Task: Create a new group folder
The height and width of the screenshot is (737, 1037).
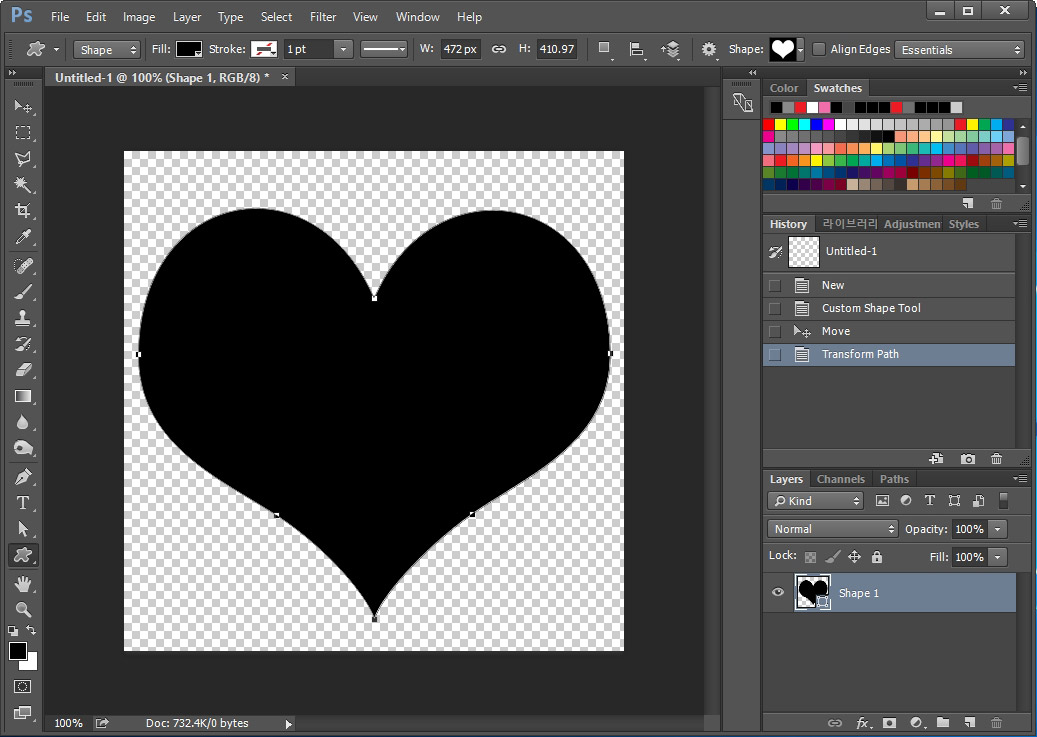Action: (943, 723)
